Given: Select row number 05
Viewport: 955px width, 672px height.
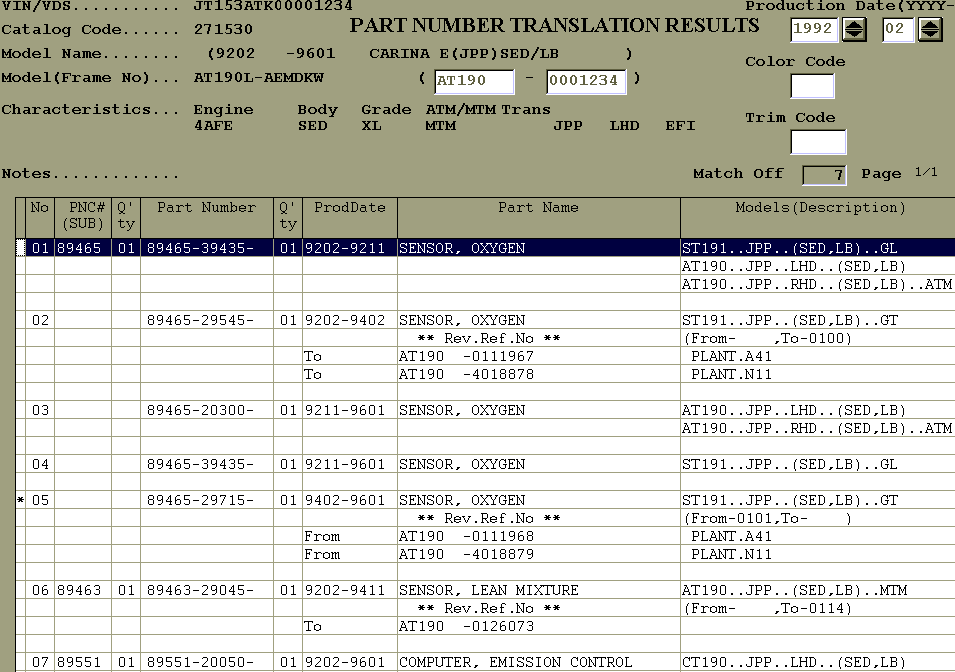Looking at the screenshot, I should click(40, 500).
